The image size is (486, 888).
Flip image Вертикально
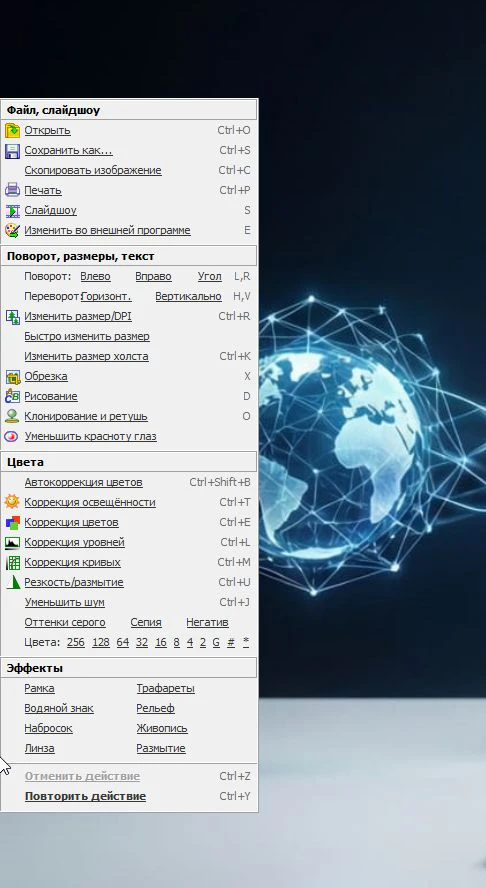tap(189, 297)
